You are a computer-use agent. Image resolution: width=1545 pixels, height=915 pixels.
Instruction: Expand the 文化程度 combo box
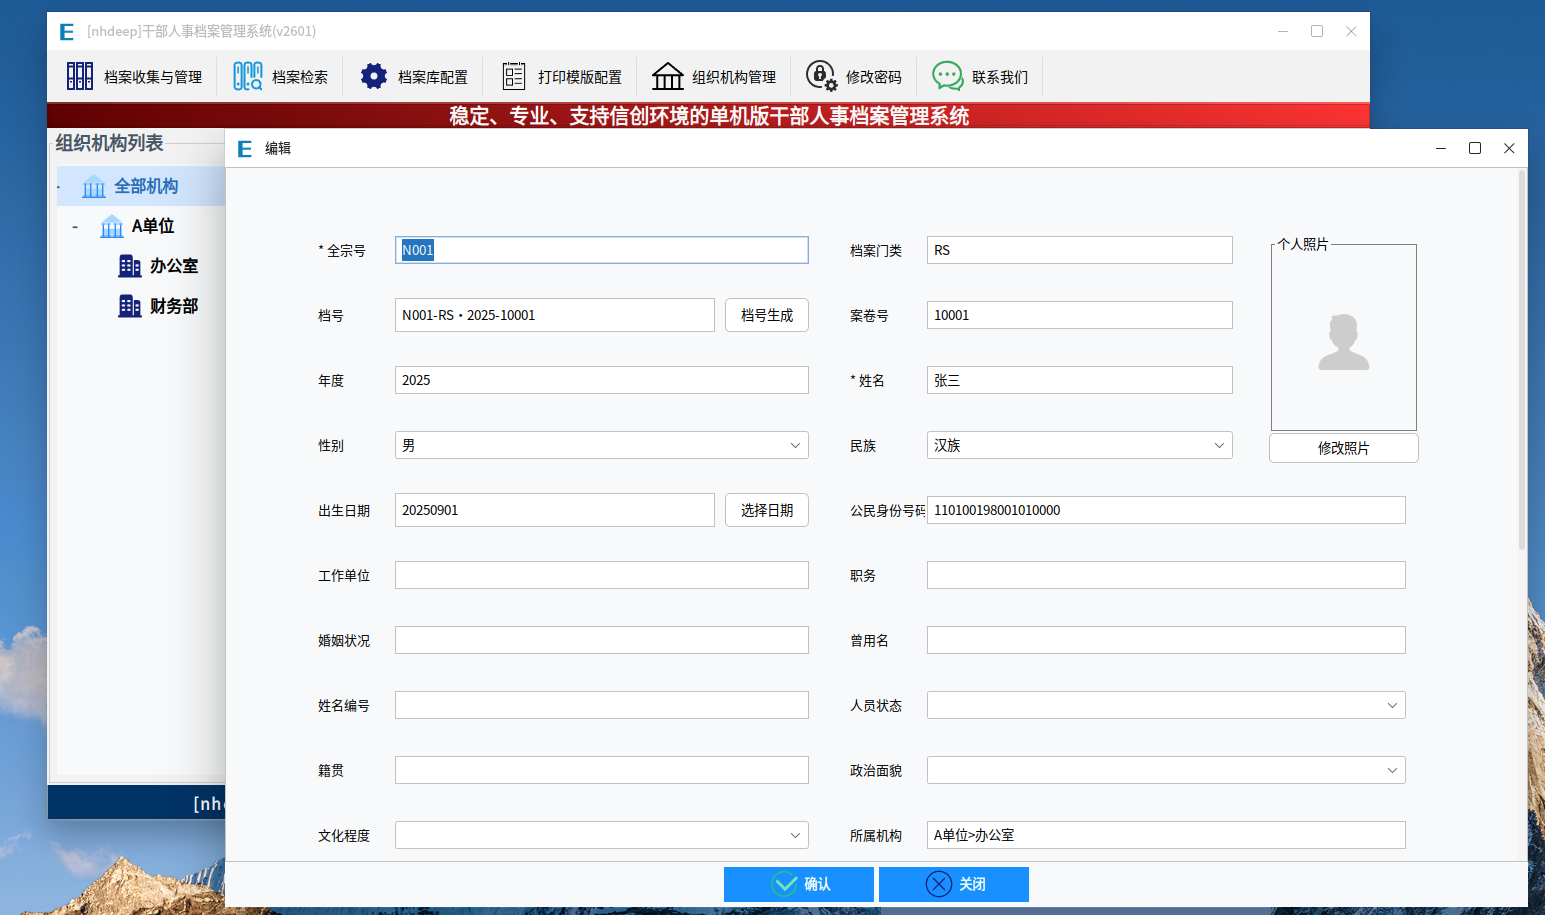coord(795,836)
